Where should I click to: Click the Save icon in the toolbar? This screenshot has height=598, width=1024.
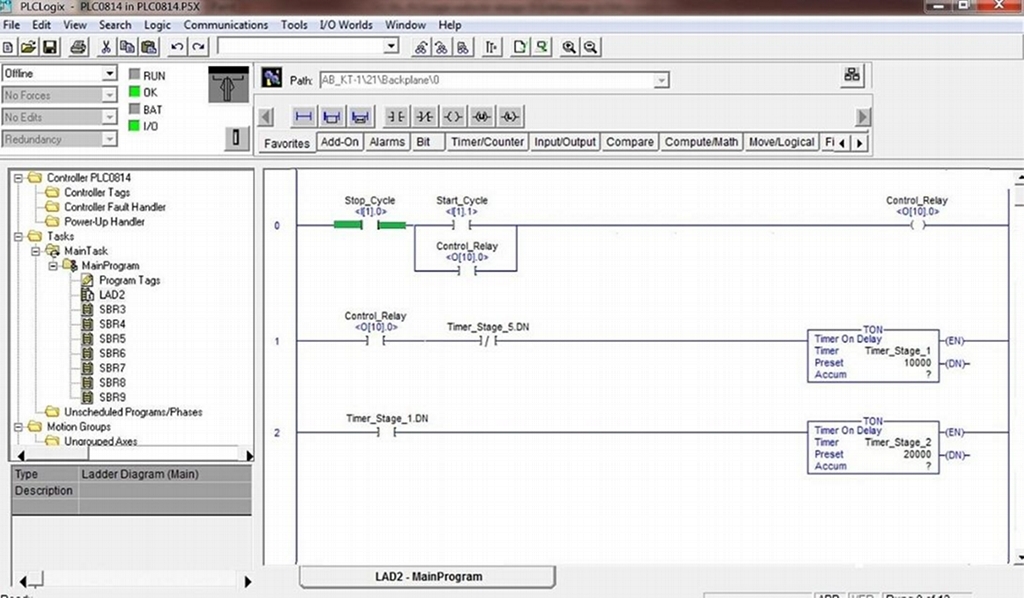coord(49,47)
